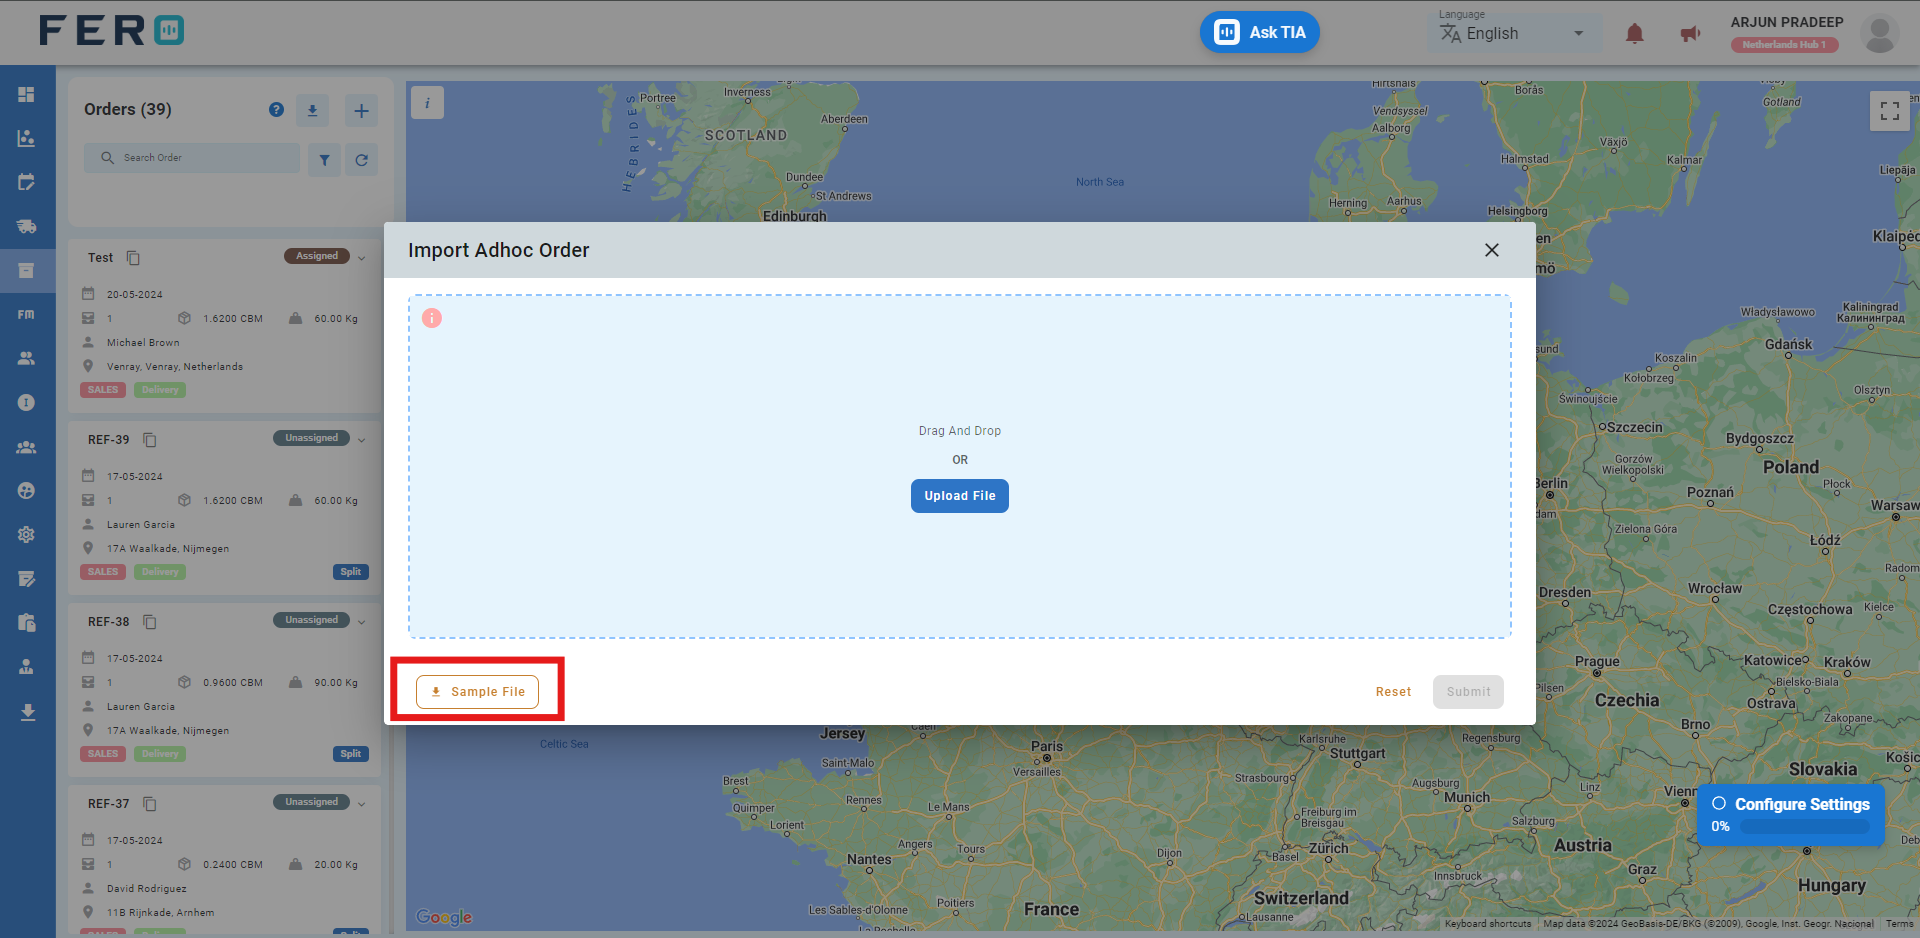The height and width of the screenshot is (938, 1920).
Task: Expand the REF-38 order card
Action: point(361,622)
